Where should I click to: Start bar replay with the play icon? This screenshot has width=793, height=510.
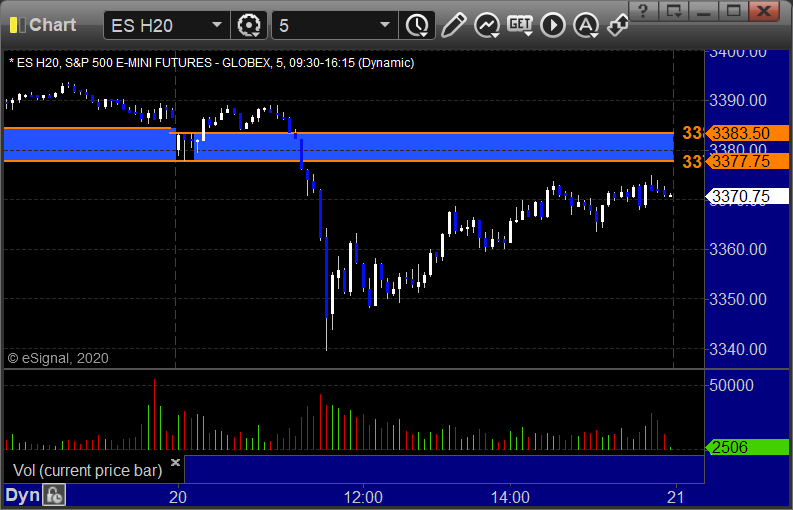(x=553, y=25)
